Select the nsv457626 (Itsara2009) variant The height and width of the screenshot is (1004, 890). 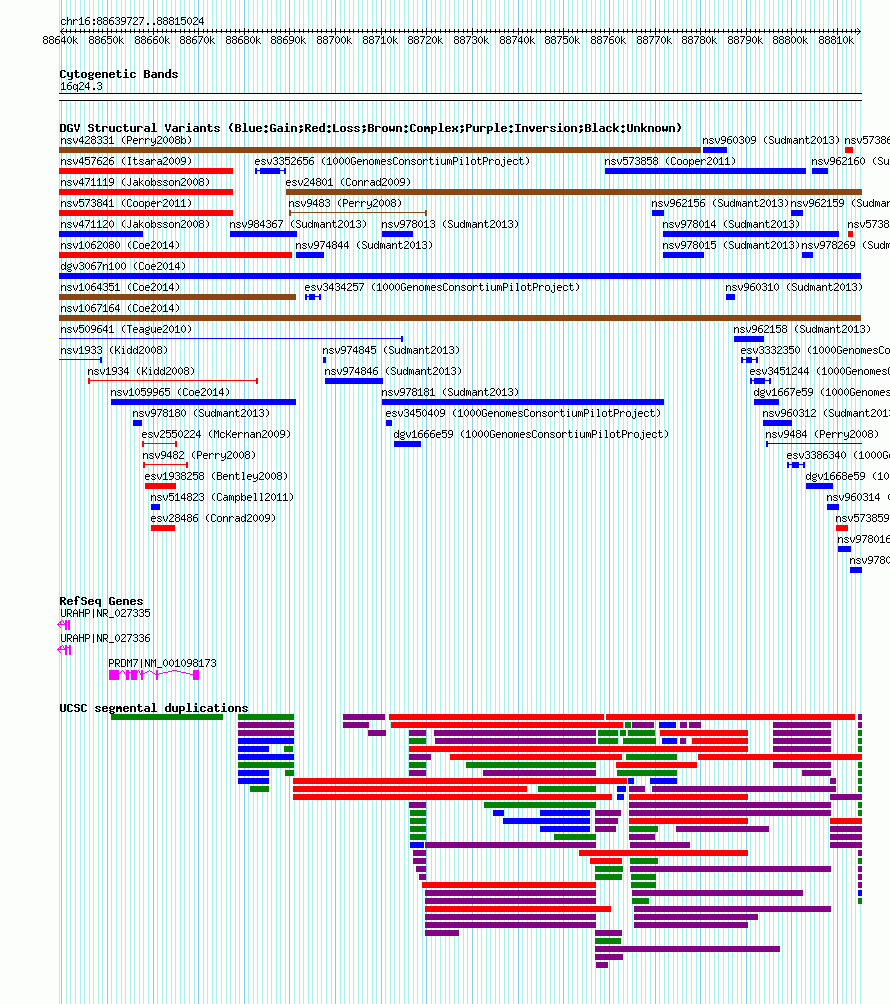point(126,161)
